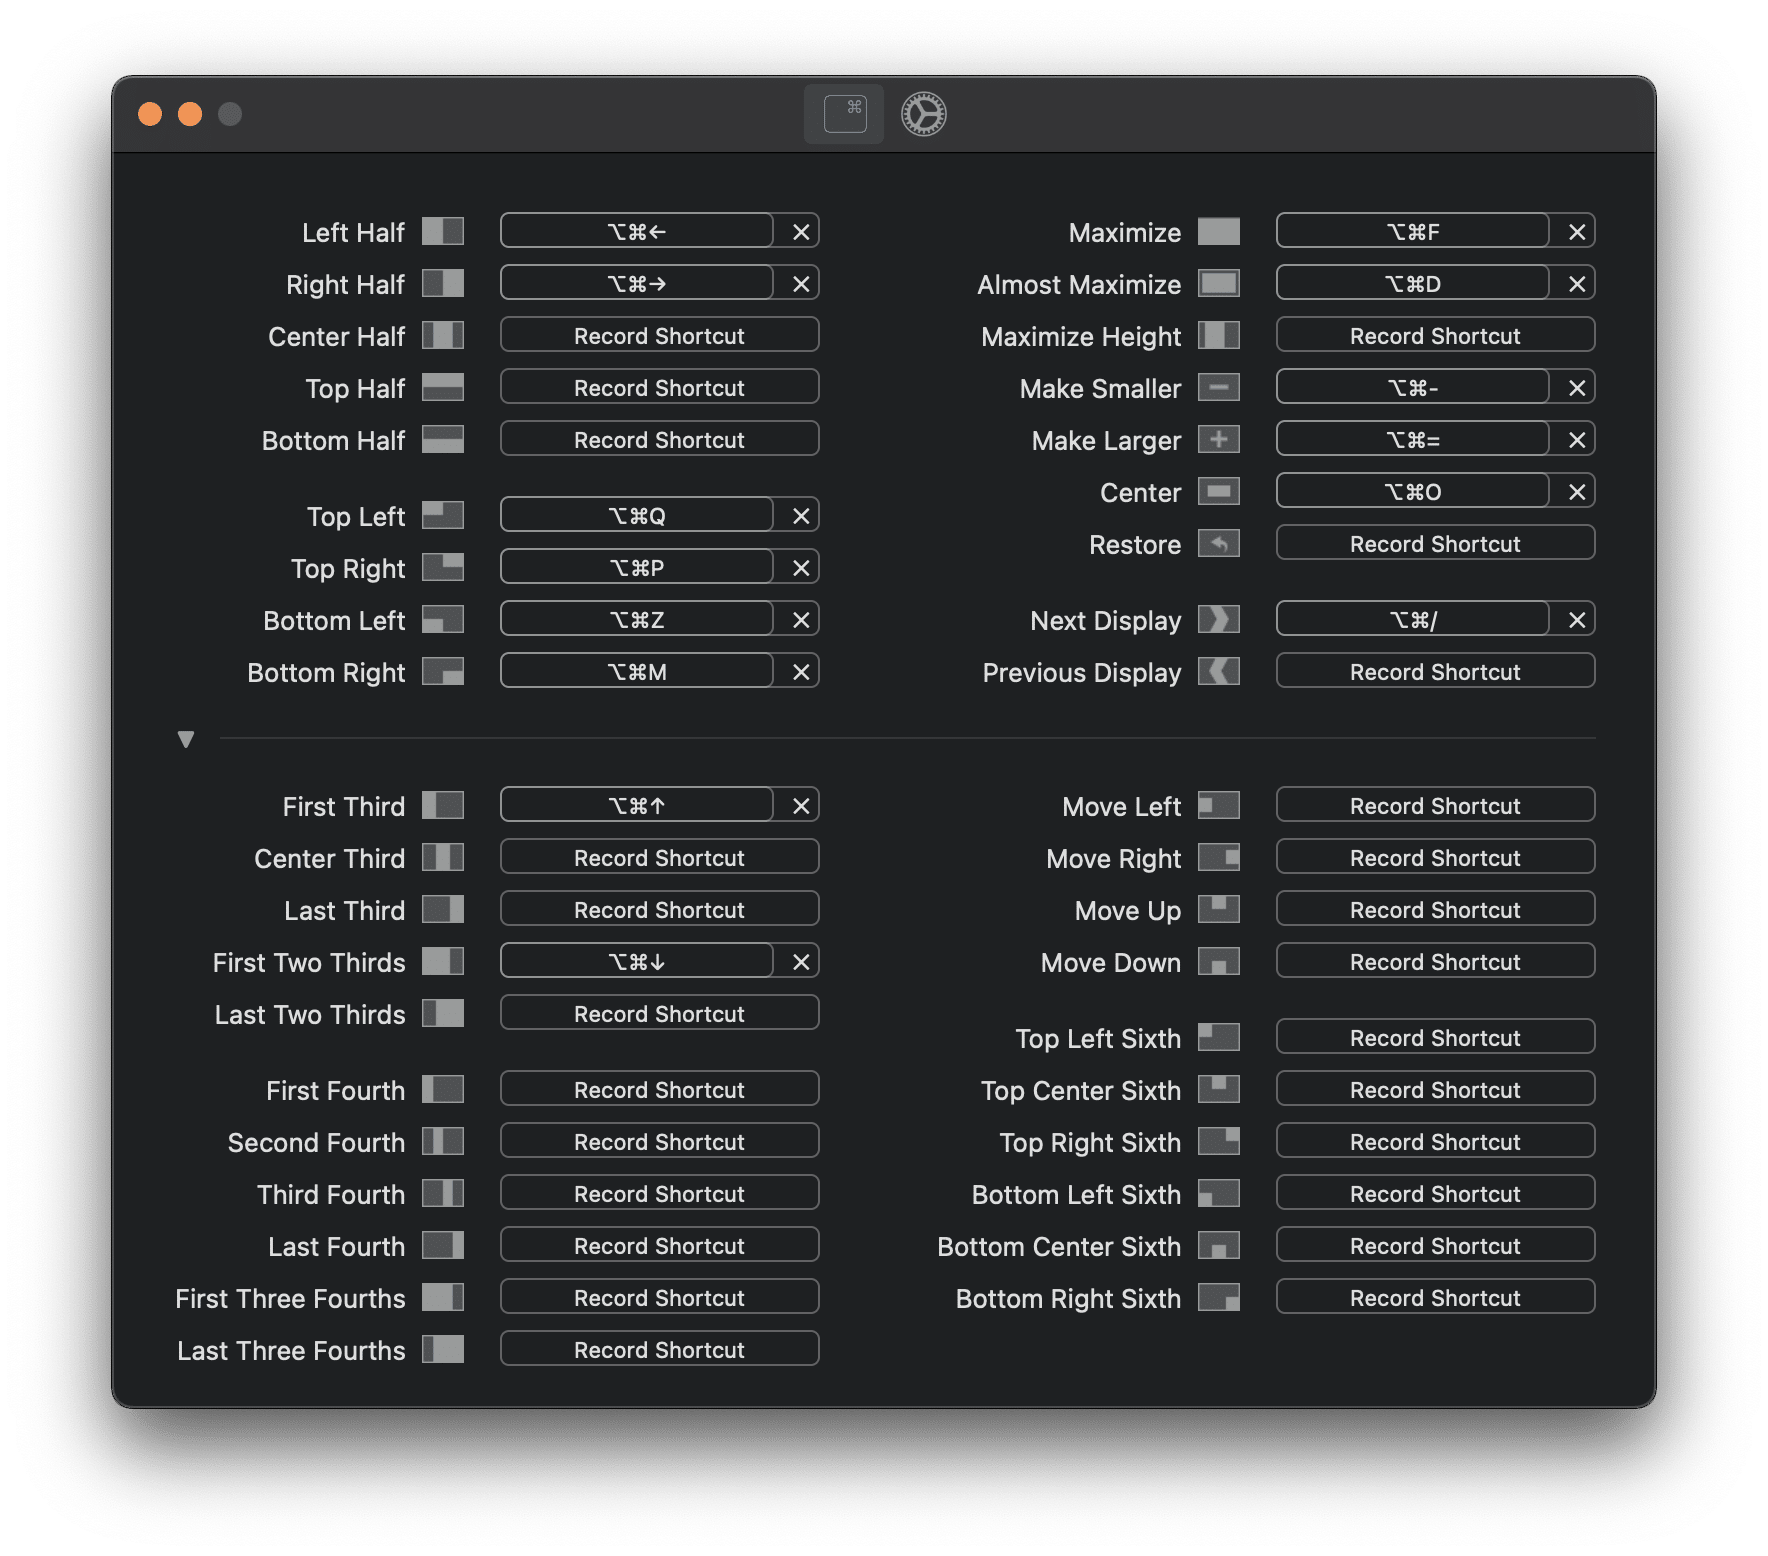Screen dimensions: 1768x1556
Task: Click the Make Smaller minus icon
Action: (x=1219, y=387)
